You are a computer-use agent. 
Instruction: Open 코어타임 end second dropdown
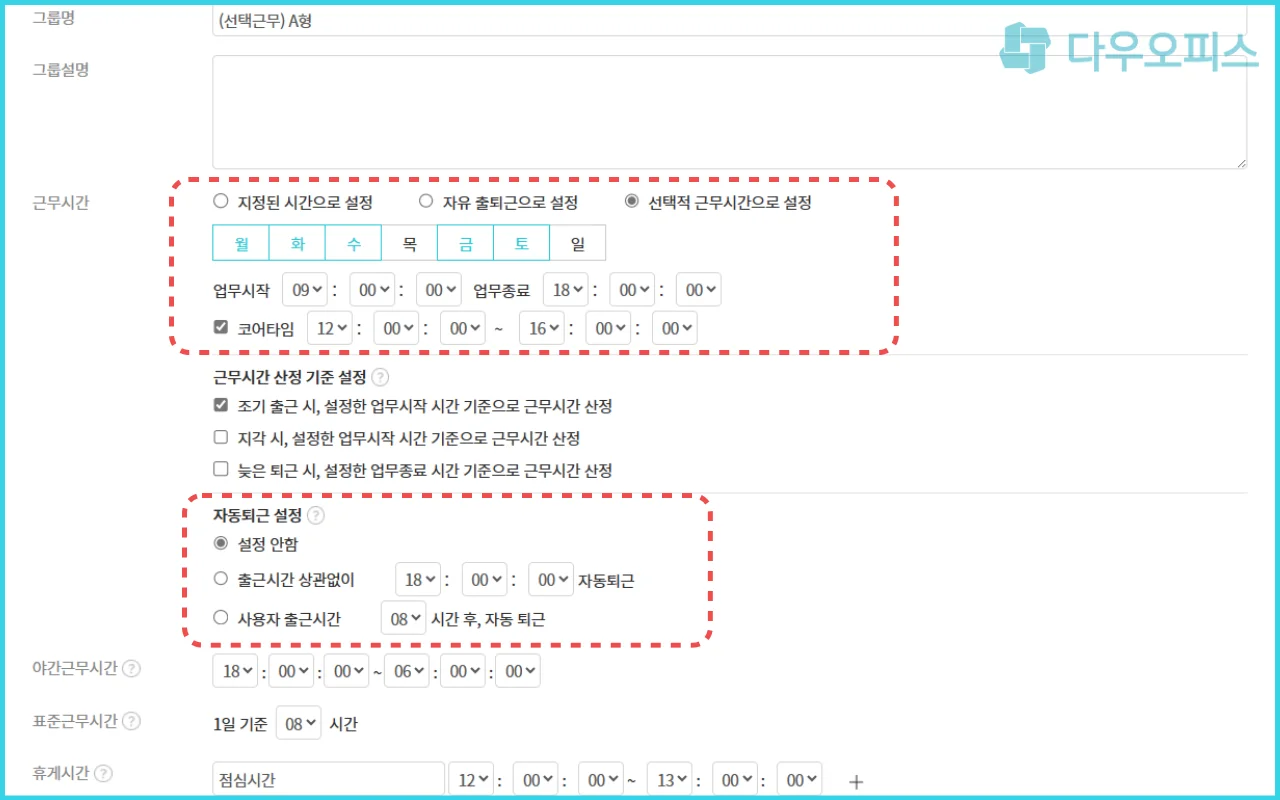675,328
